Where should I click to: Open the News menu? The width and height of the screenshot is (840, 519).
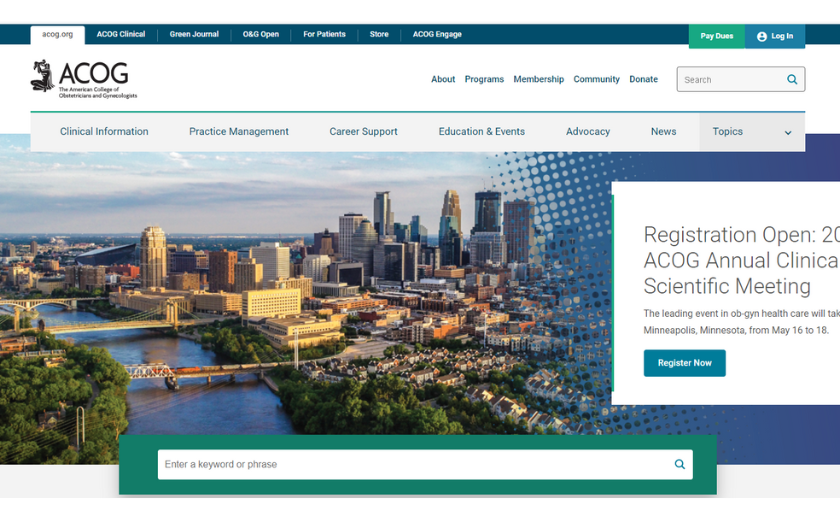click(x=663, y=132)
